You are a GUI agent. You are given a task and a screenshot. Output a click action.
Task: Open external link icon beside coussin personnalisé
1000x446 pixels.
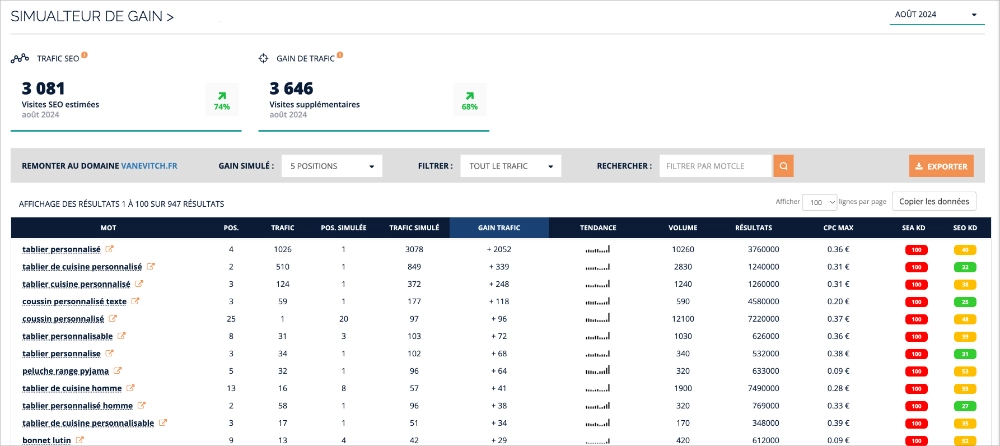[x=113, y=318]
